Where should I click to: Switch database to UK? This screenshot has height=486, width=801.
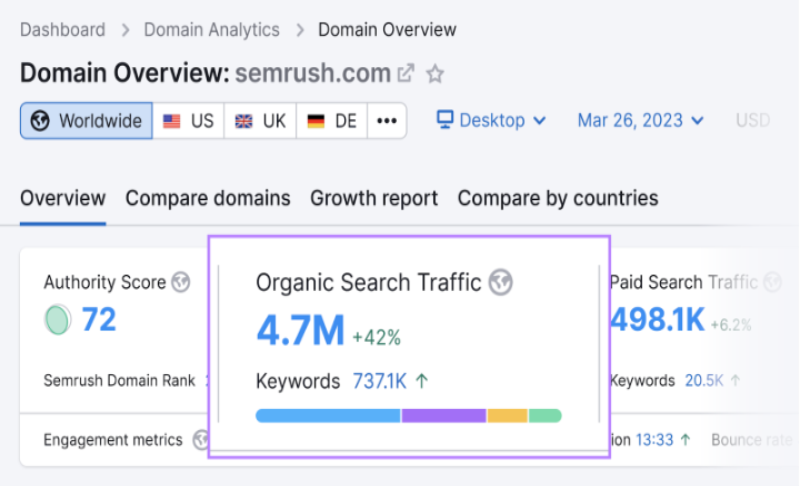tap(260, 121)
